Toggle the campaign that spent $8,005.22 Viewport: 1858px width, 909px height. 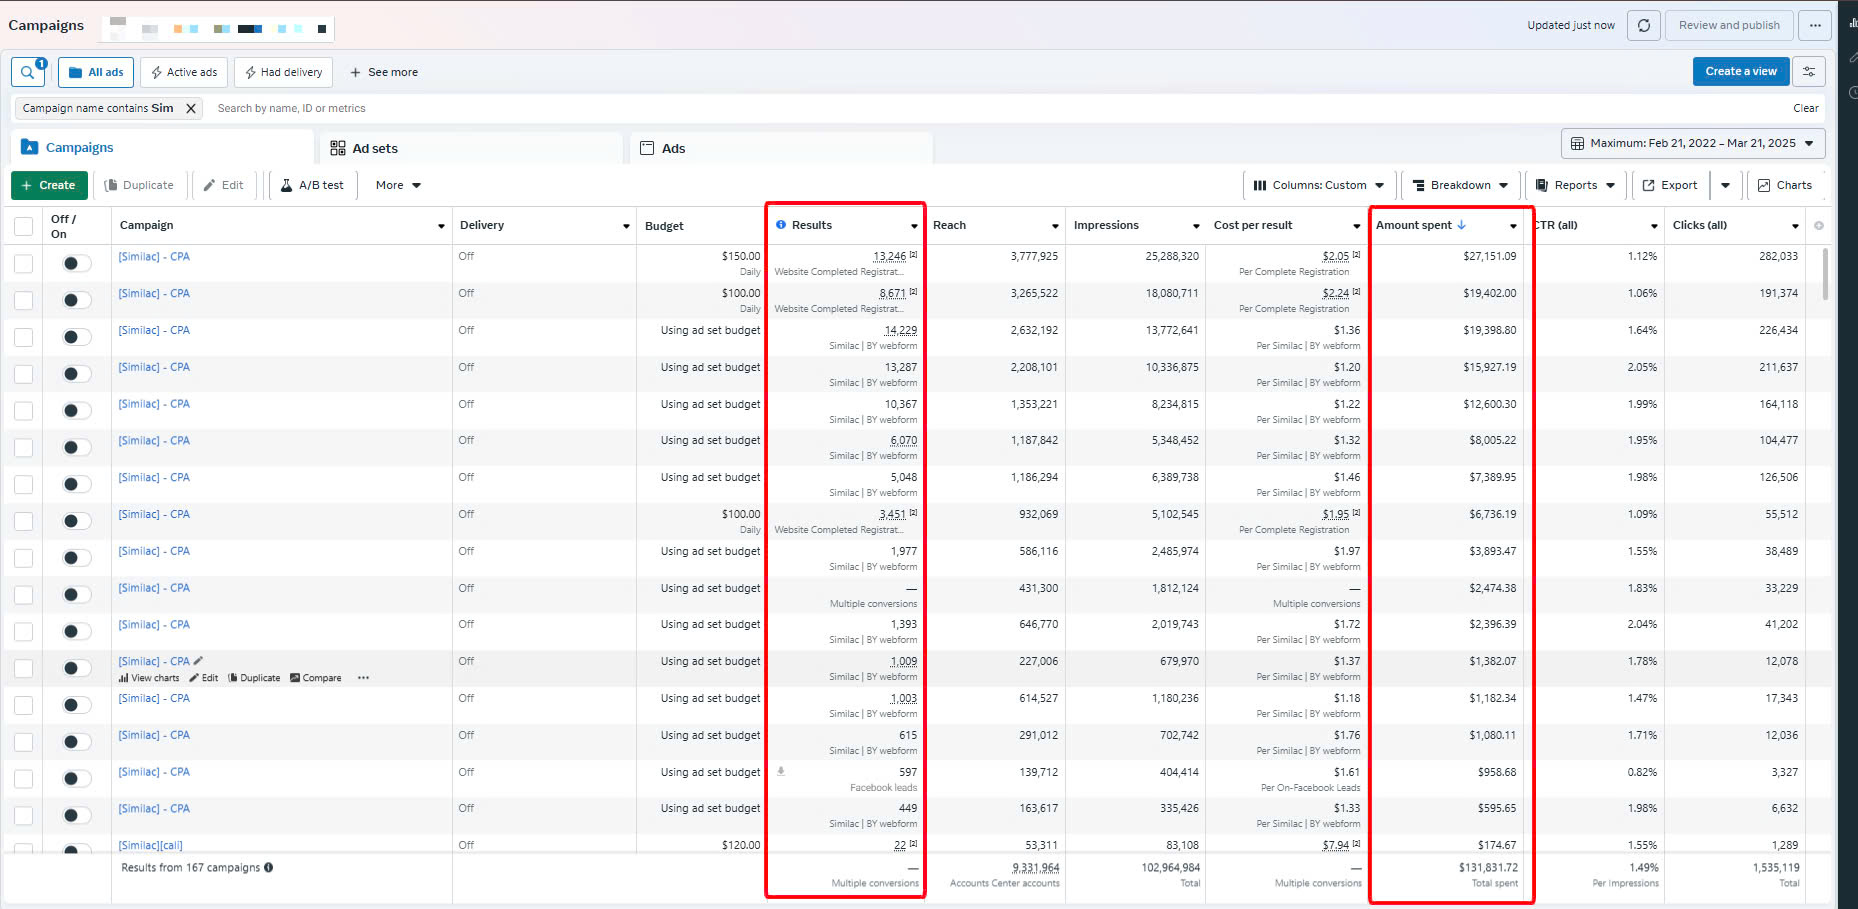[x=76, y=447]
